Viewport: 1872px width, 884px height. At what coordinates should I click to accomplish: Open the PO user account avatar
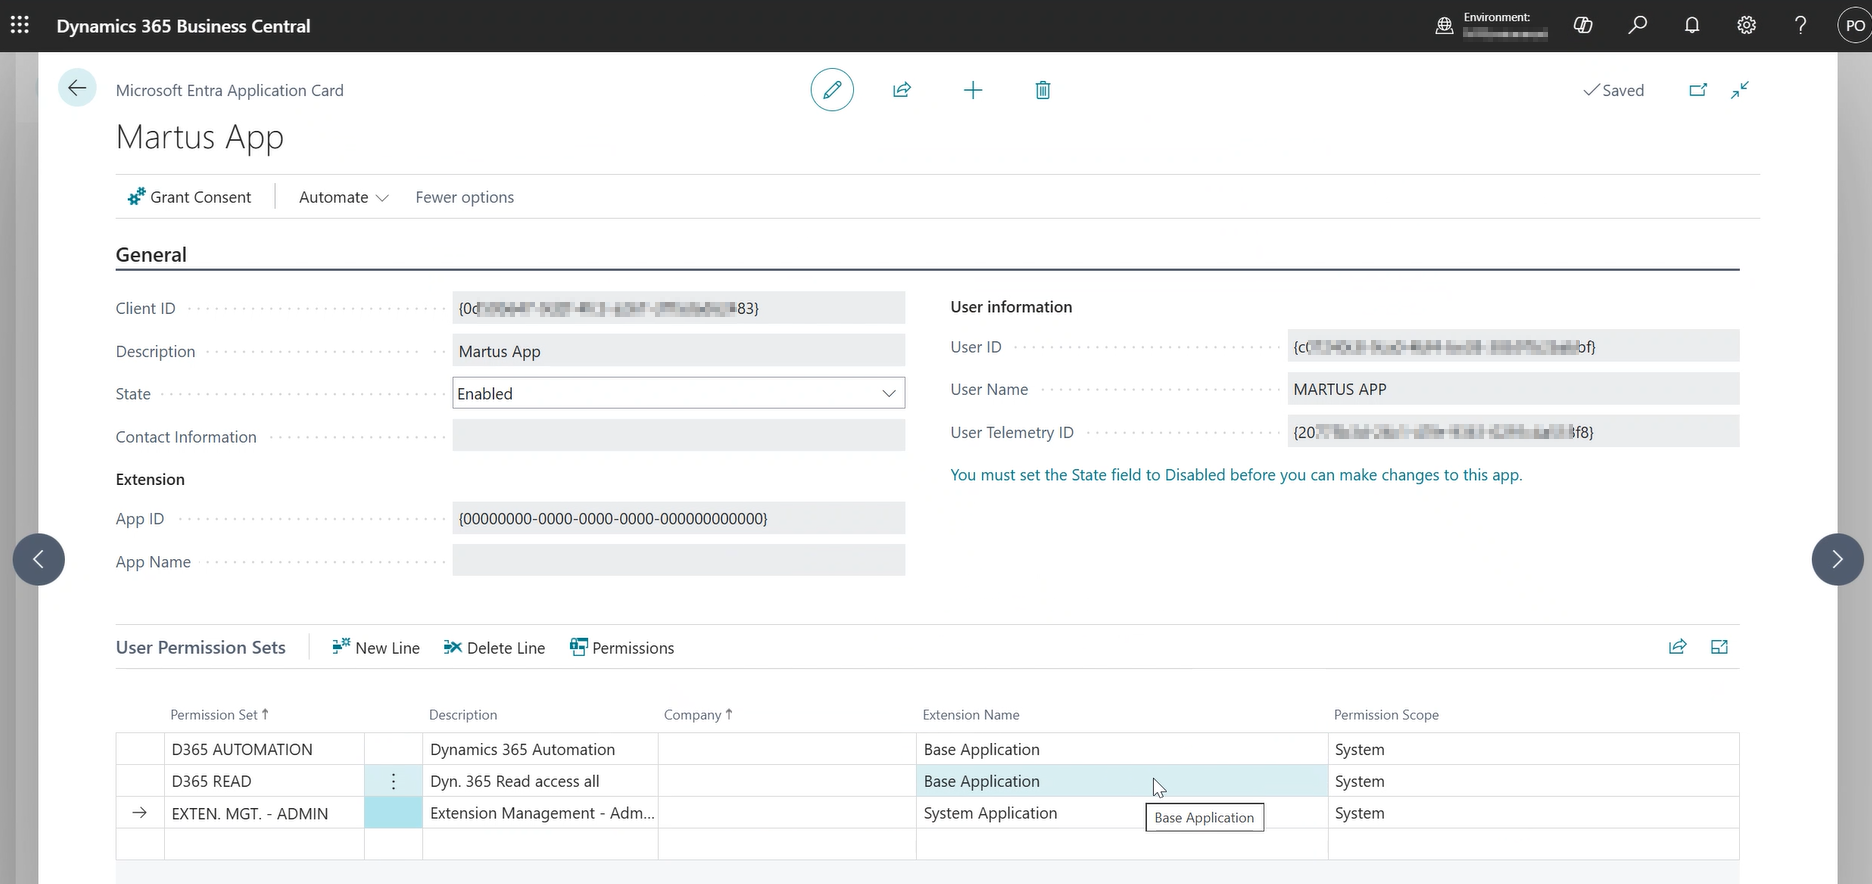point(1855,26)
